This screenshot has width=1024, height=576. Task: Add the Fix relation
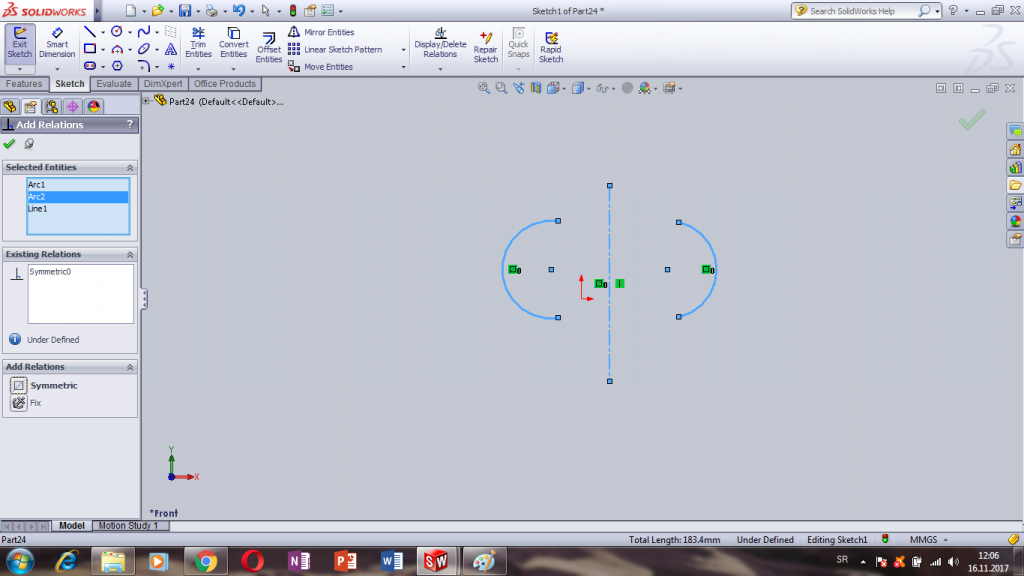26,403
